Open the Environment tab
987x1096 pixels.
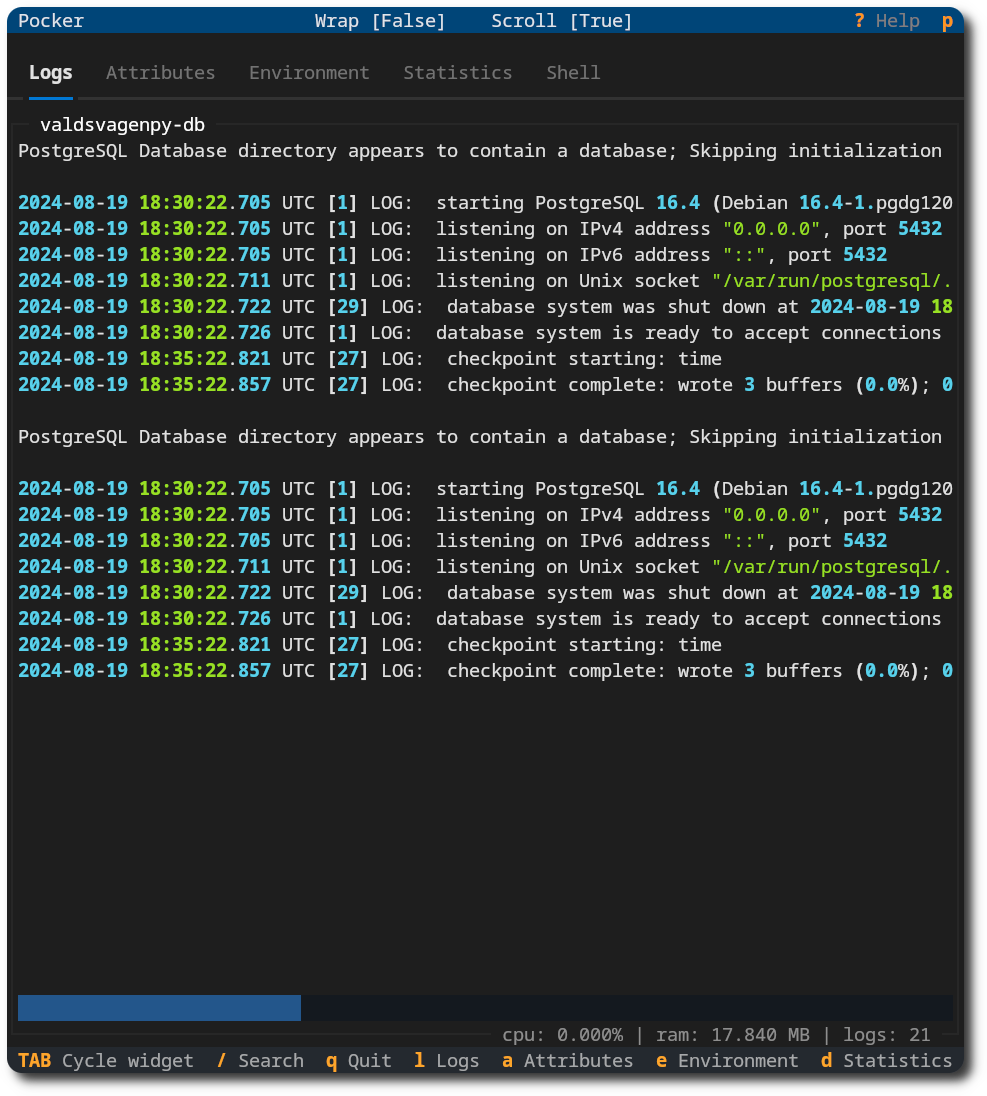tap(309, 73)
